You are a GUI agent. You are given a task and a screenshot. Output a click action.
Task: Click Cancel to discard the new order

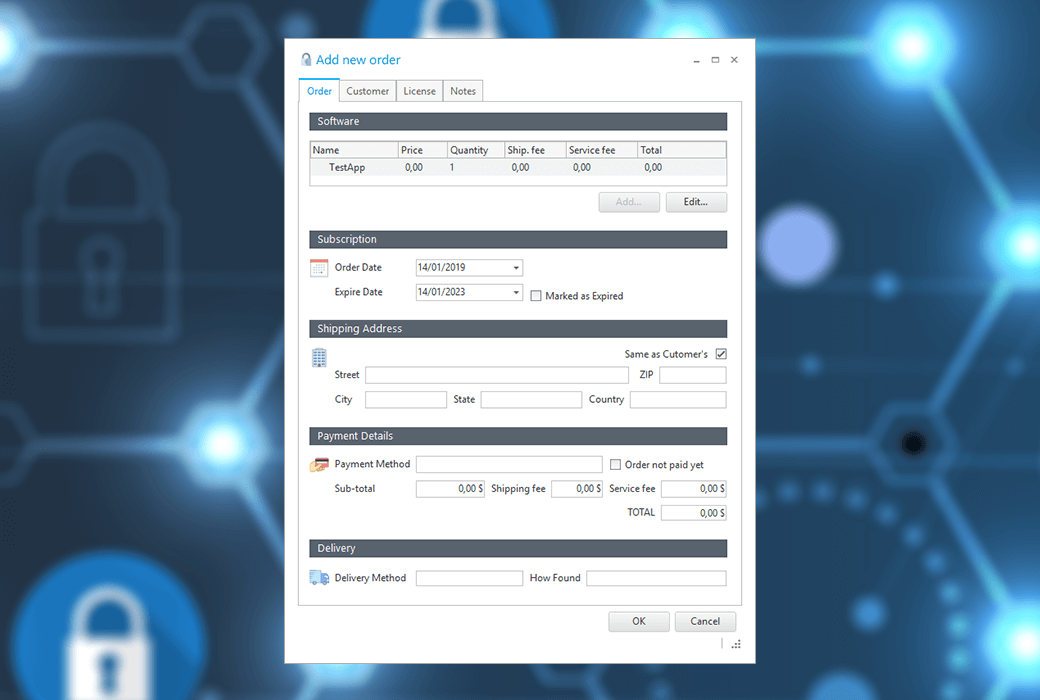[705, 621]
